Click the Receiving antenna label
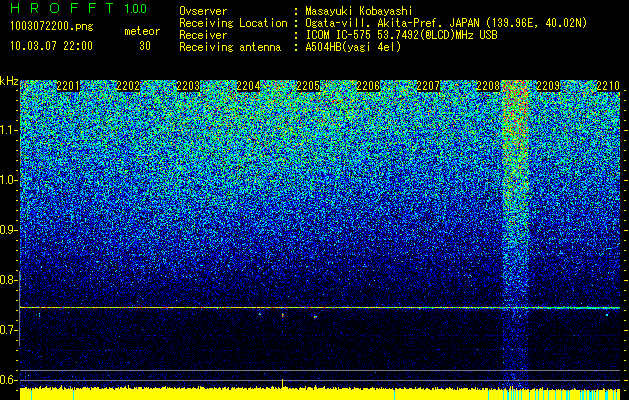Screen dimensions: 629x400 230,47
